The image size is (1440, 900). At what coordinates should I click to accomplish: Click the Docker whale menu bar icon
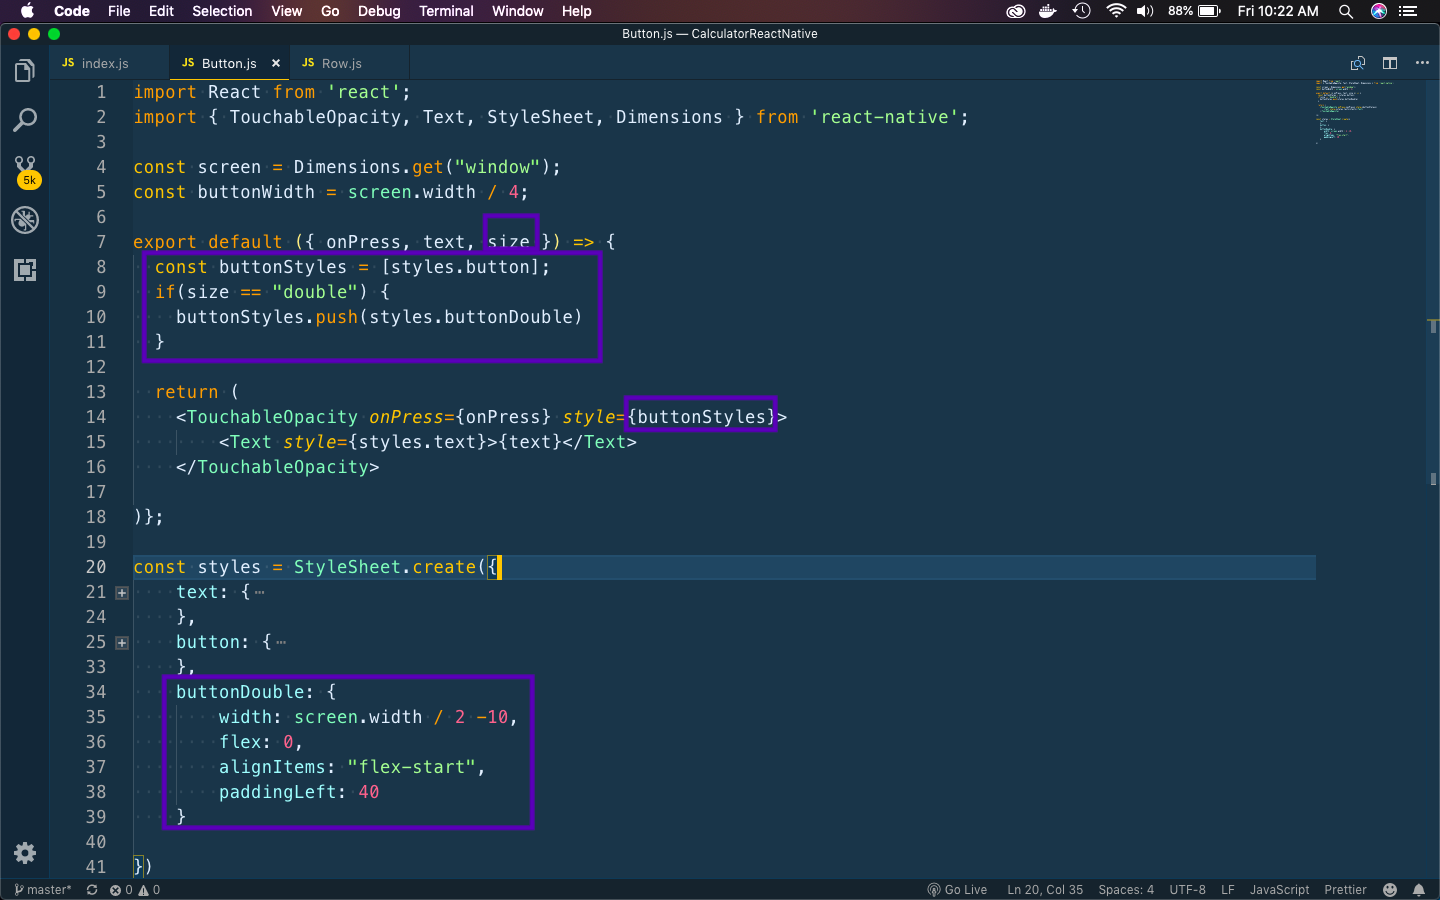click(x=1048, y=11)
